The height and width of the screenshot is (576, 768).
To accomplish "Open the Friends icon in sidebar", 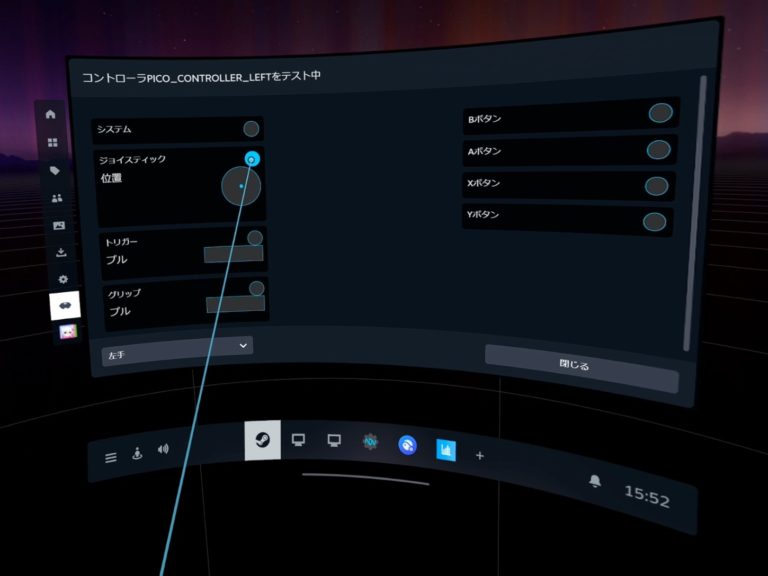I will coord(56,198).
